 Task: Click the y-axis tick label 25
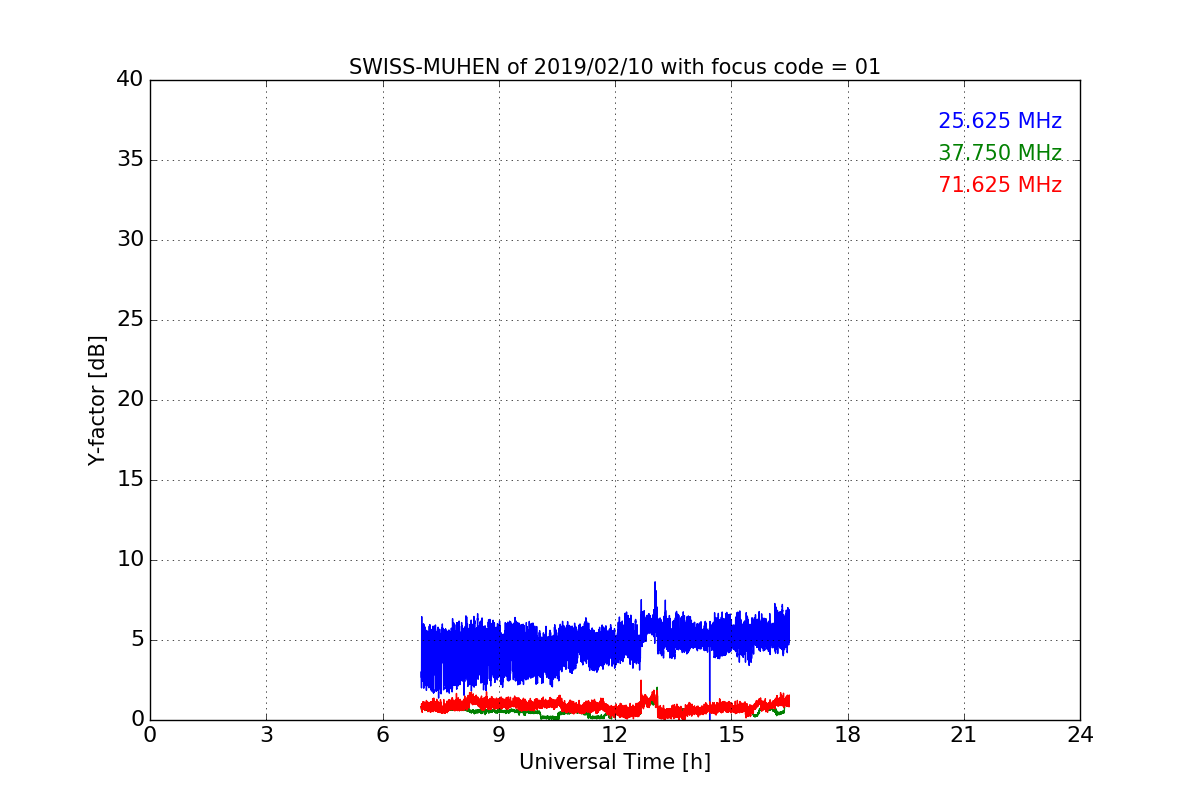(130, 320)
